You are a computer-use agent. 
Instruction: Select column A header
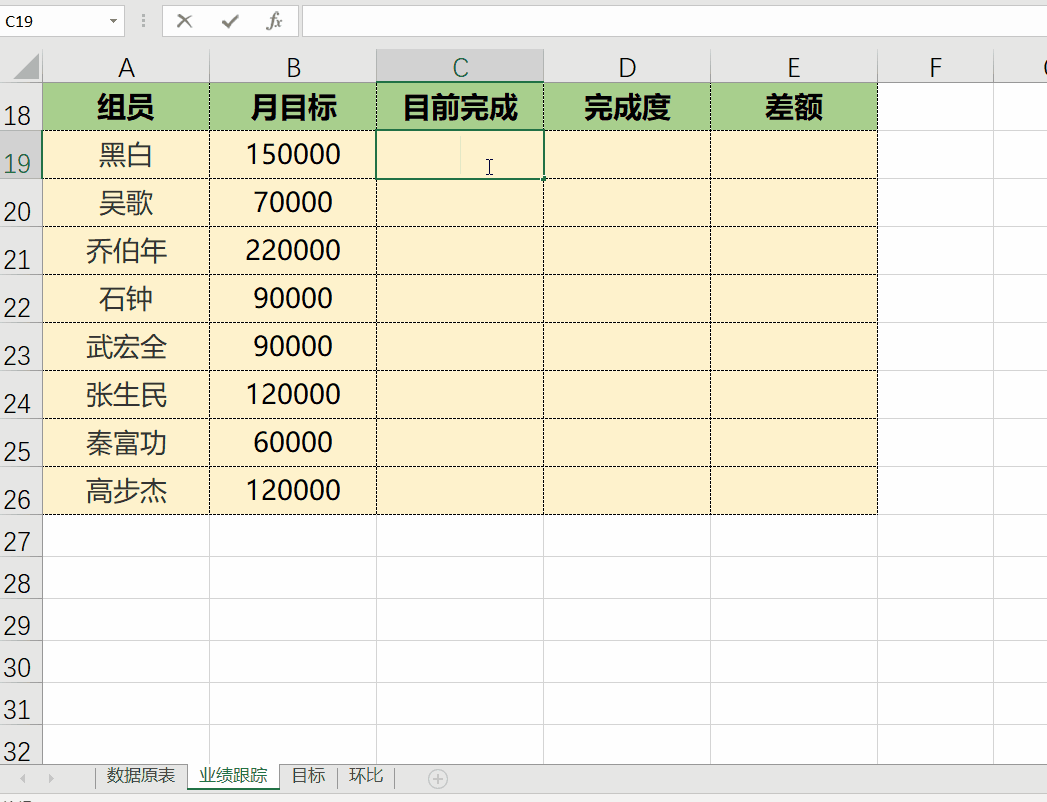[x=126, y=67]
